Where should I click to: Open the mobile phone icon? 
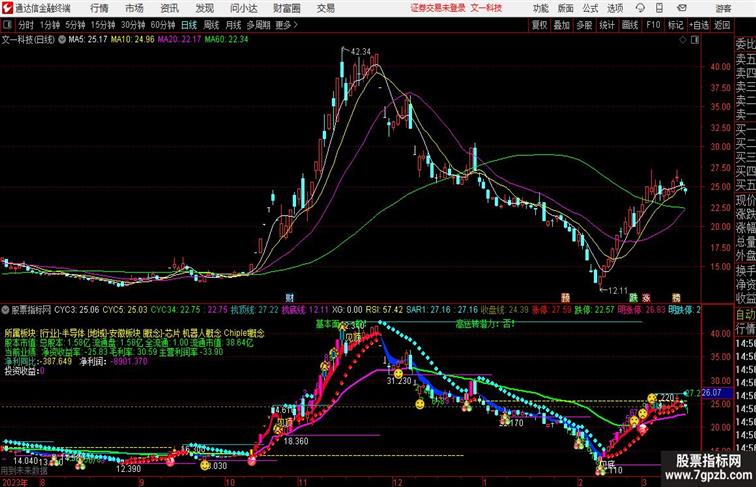click(660, 8)
